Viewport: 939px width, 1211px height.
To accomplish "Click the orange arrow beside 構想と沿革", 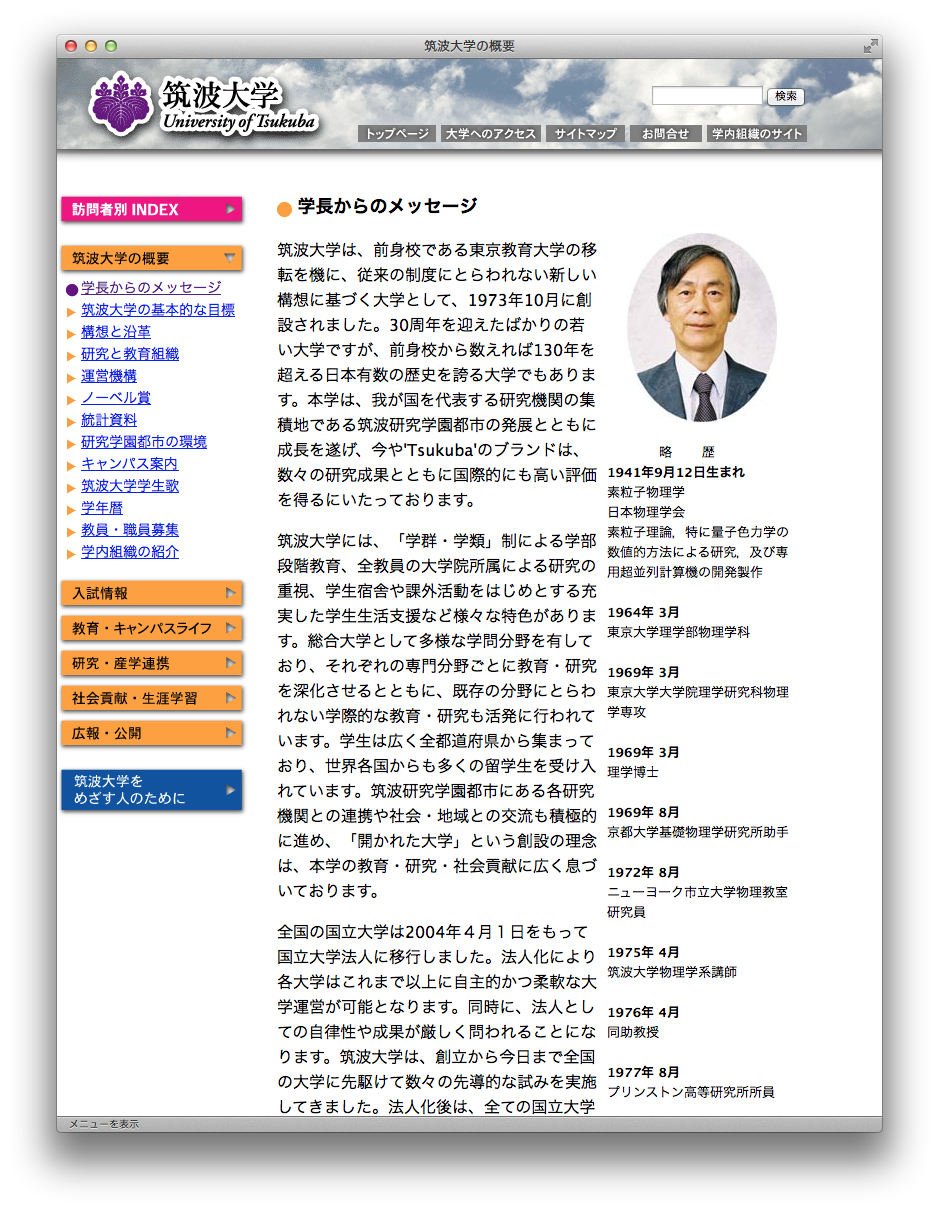I will pyautogui.click(x=71, y=333).
